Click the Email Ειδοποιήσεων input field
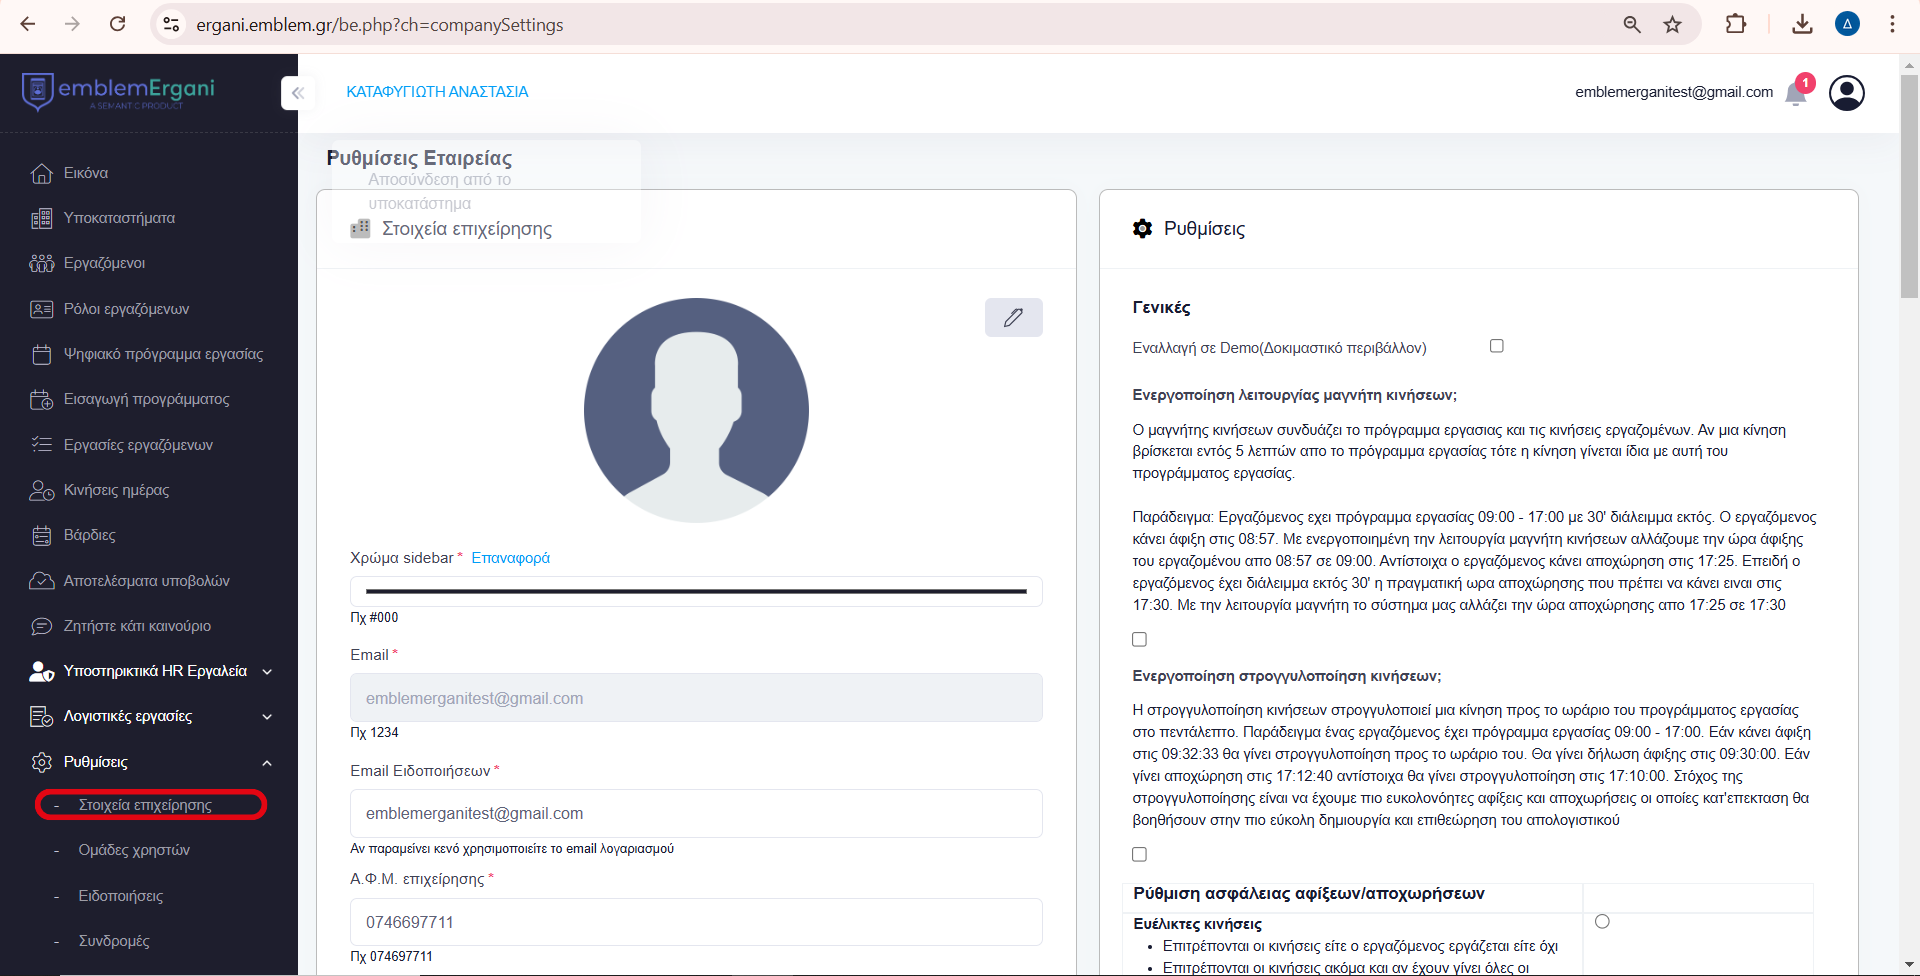 coord(696,814)
